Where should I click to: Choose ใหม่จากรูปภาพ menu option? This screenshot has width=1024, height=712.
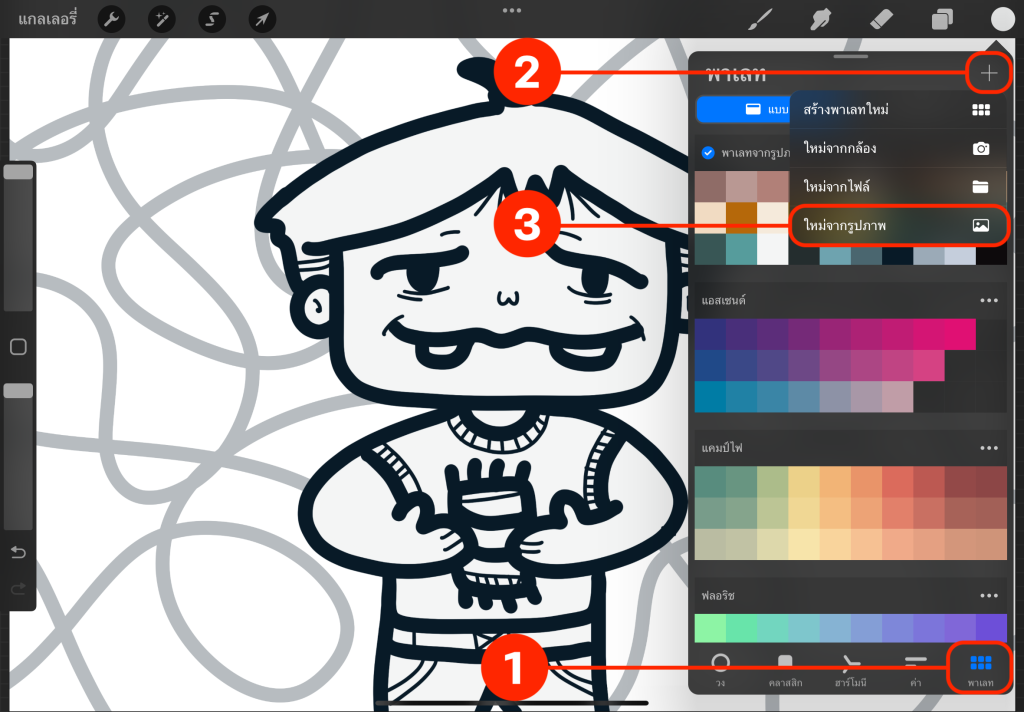(897, 226)
